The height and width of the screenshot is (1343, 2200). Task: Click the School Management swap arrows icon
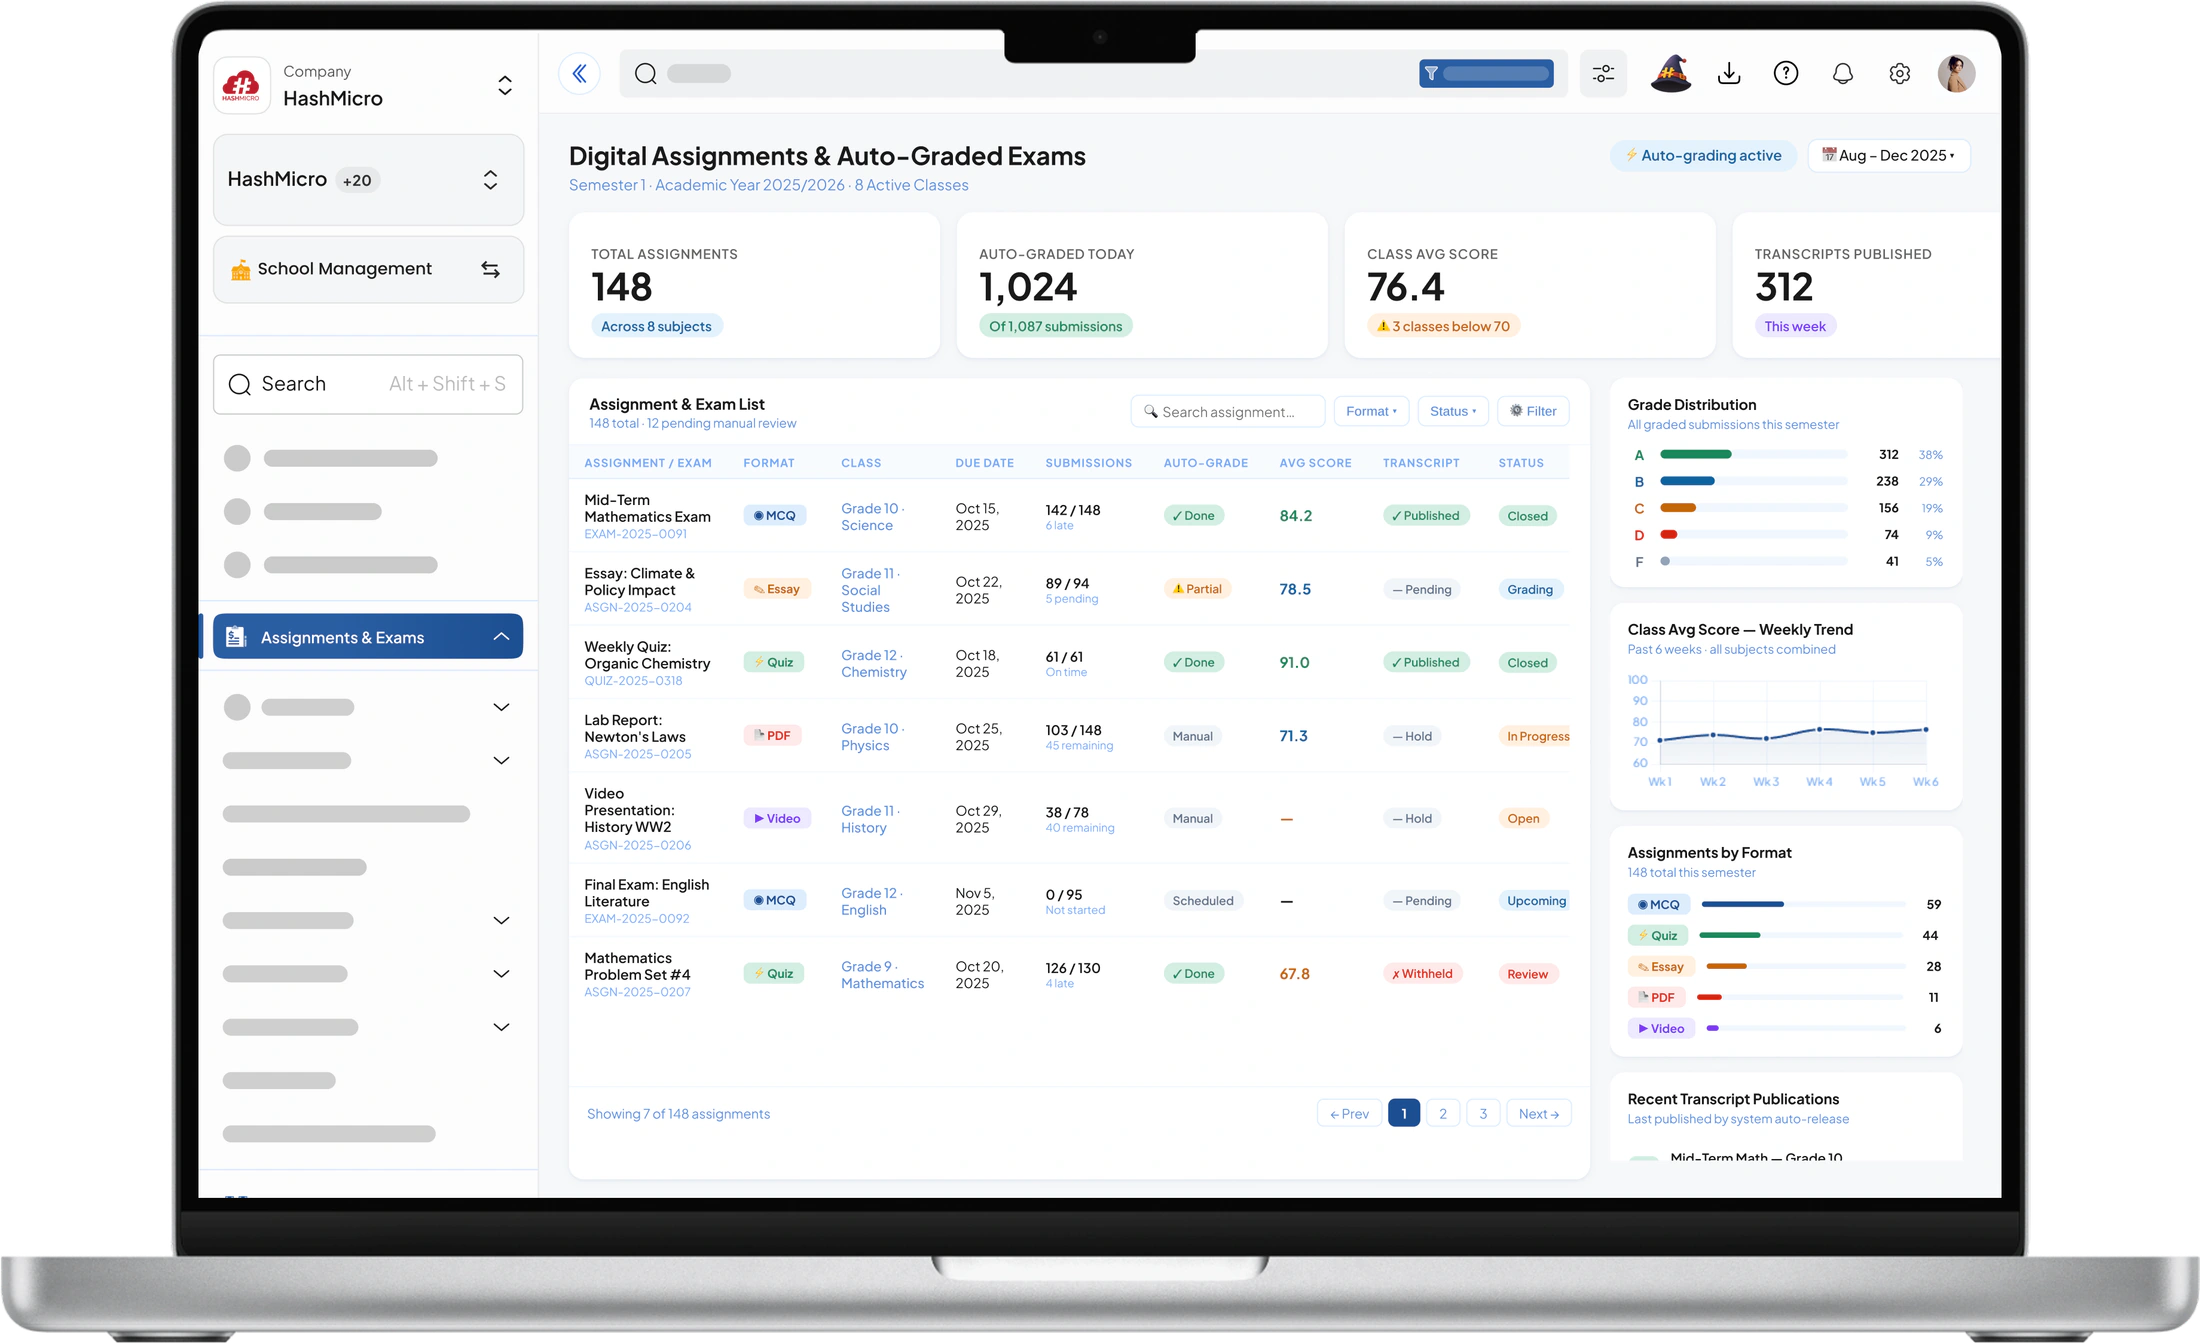490,269
